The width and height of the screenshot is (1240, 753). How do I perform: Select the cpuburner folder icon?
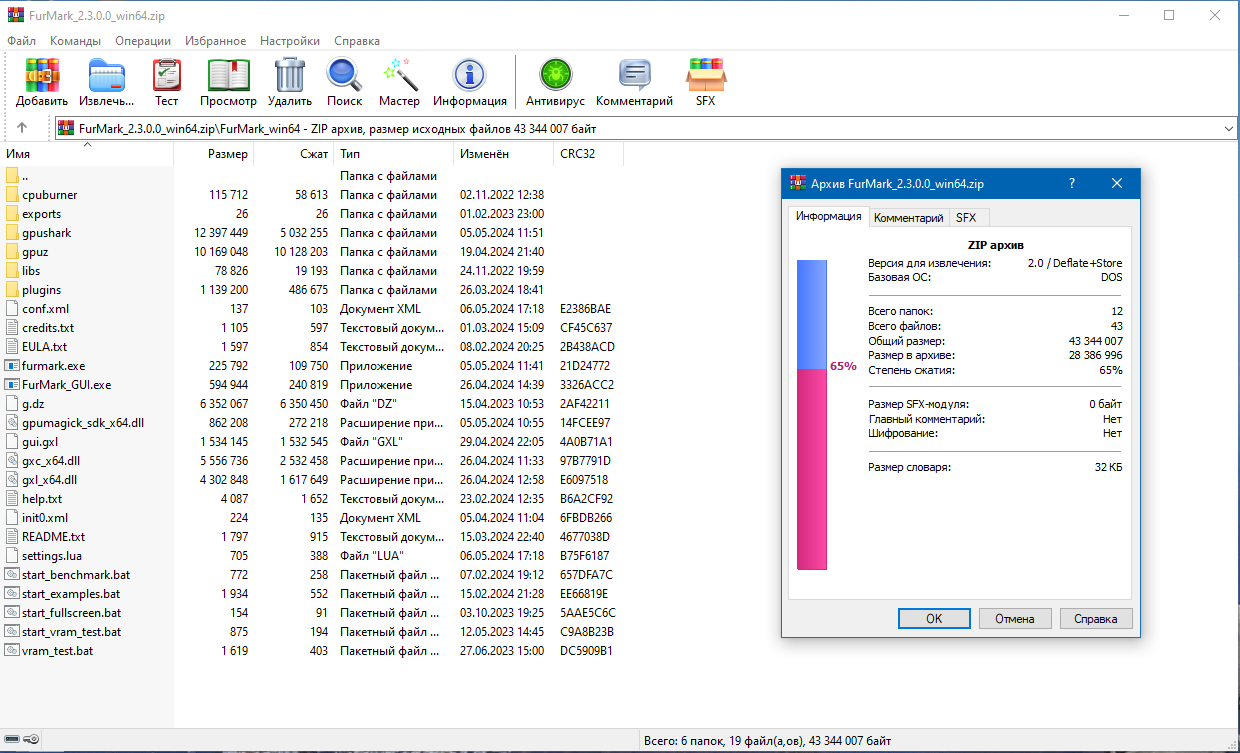(x=12, y=195)
